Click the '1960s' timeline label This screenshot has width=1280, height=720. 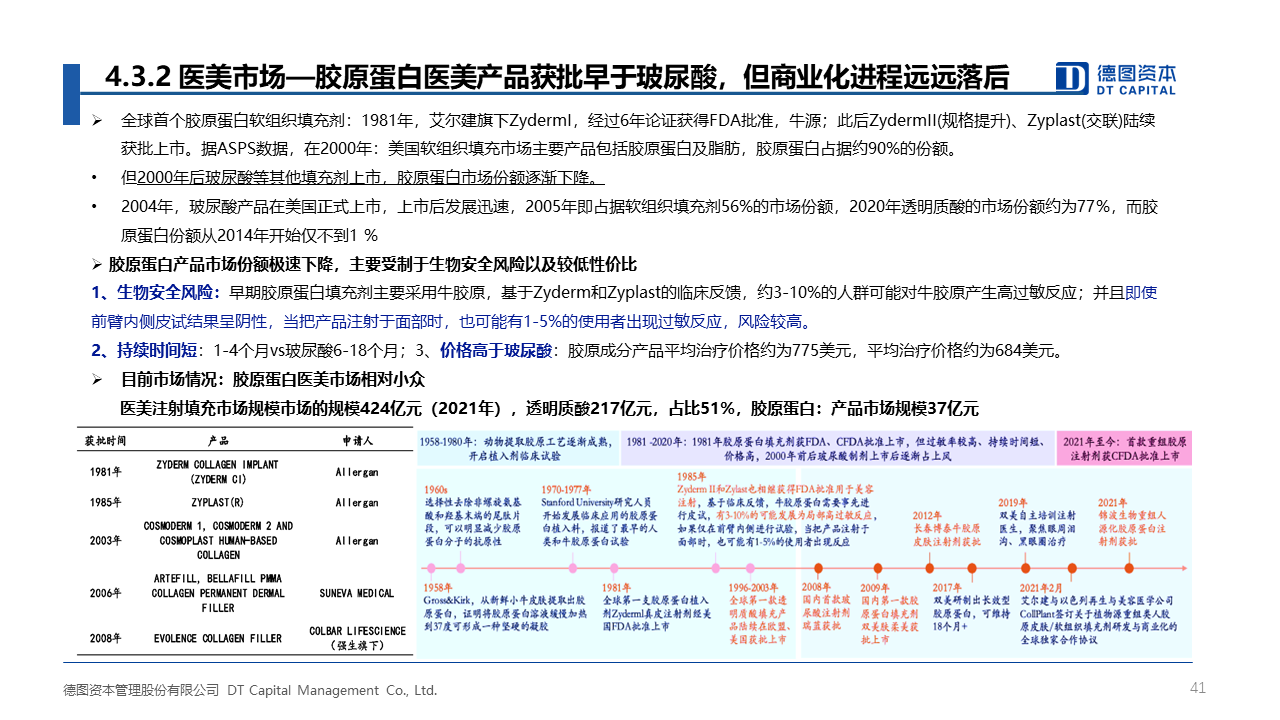pyautogui.click(x=437, y=489)
